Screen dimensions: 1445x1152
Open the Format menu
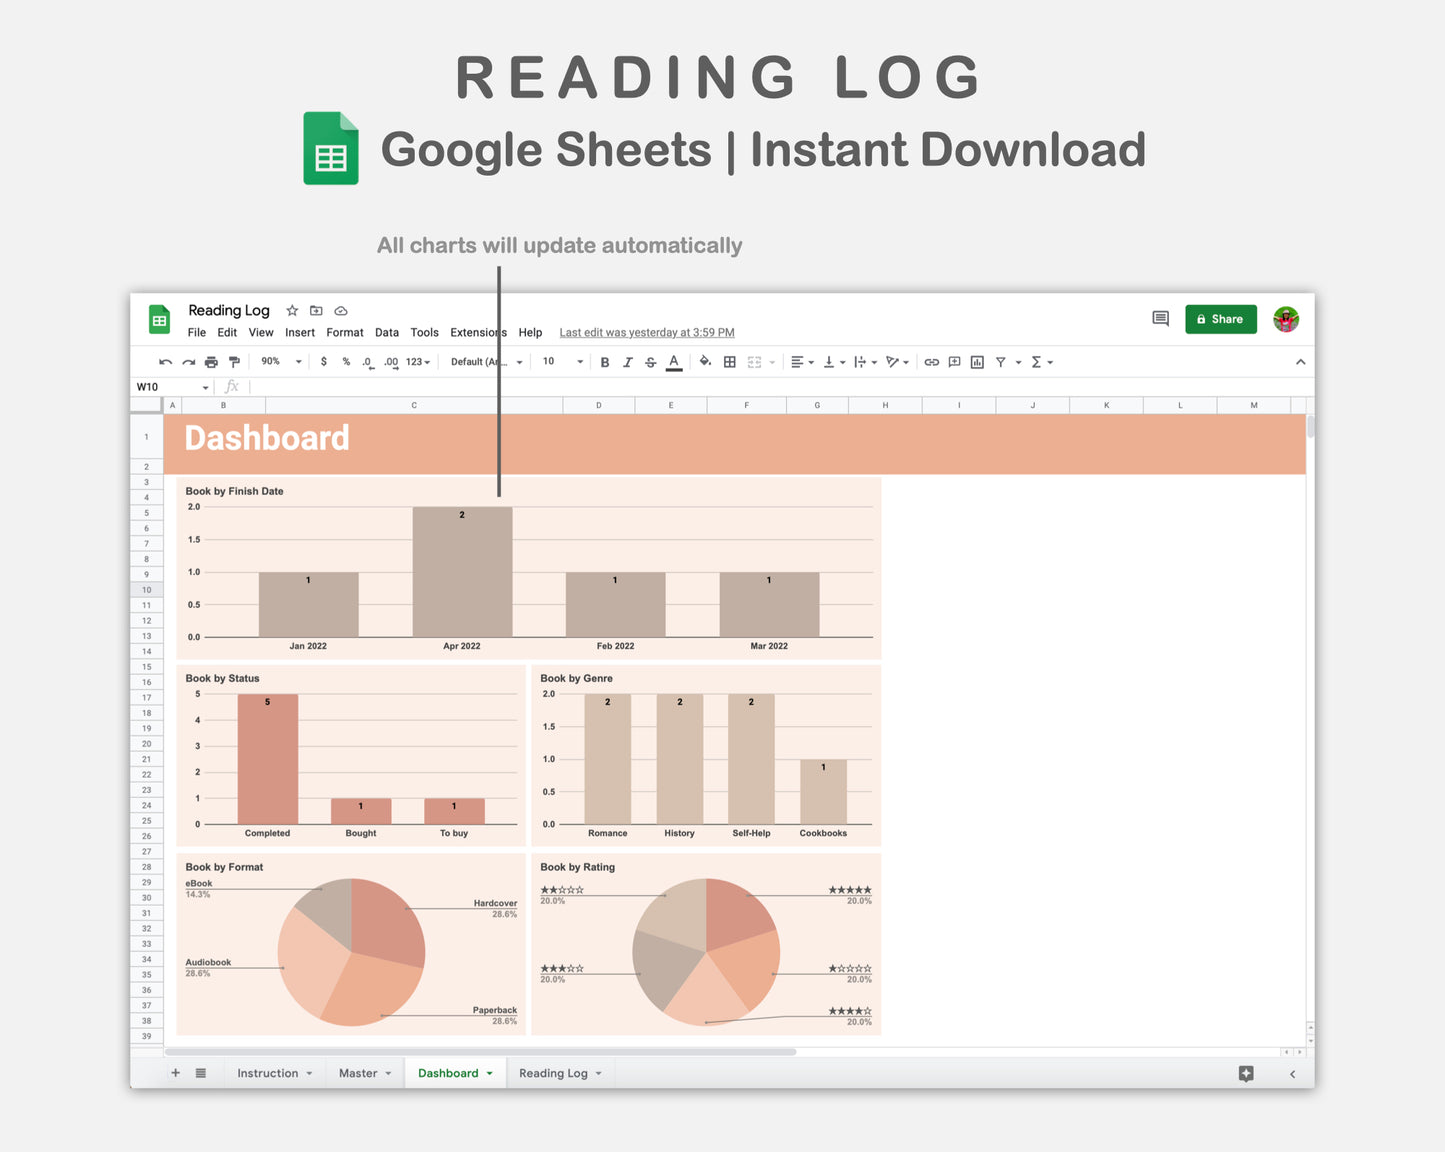[344, 332]
